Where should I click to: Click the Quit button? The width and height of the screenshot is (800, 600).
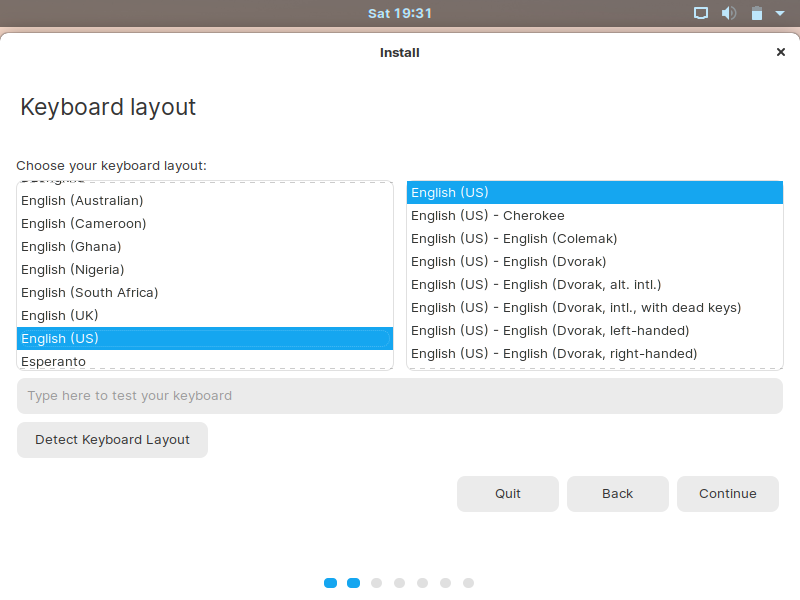click(508, 494)
